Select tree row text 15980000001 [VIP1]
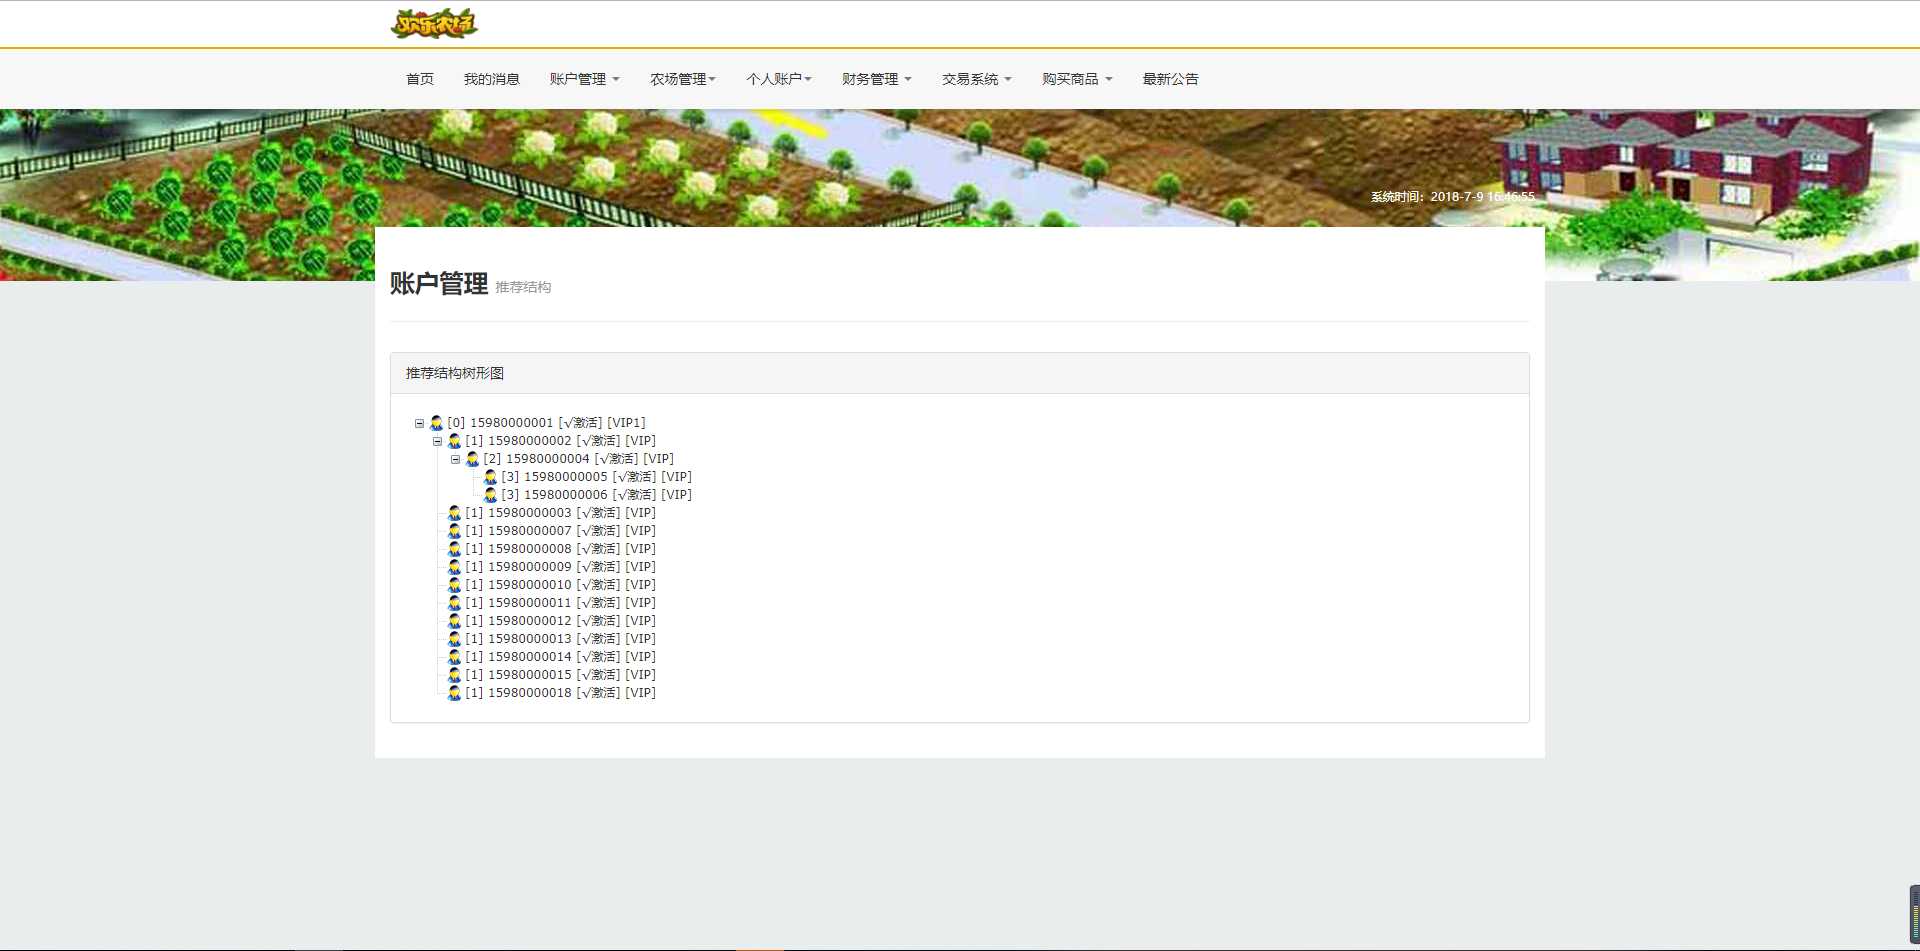 (546, 423)
